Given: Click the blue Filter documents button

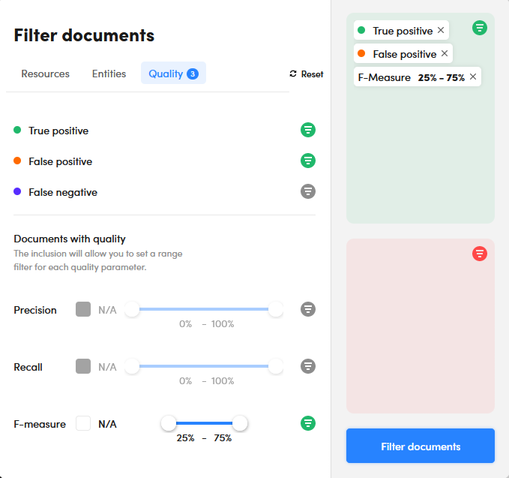Looking at the screenshot, I should (420, 446).
